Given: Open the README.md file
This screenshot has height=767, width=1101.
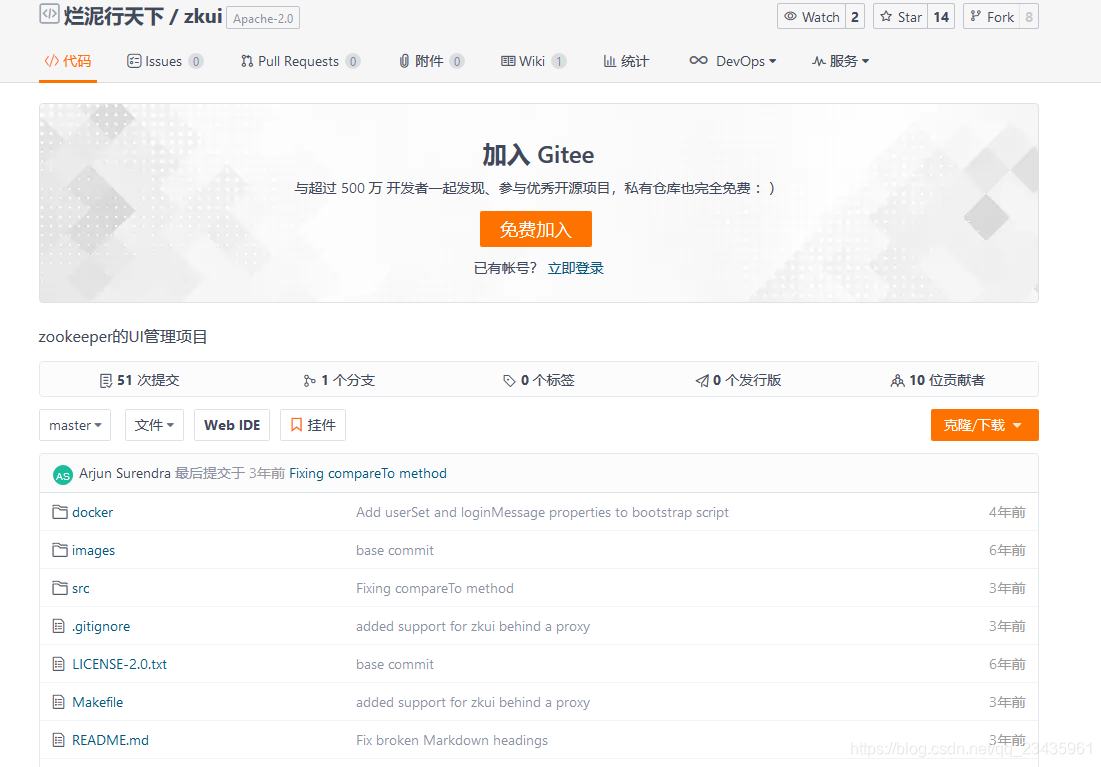Looking at the screenshot, I should (110, 740).
